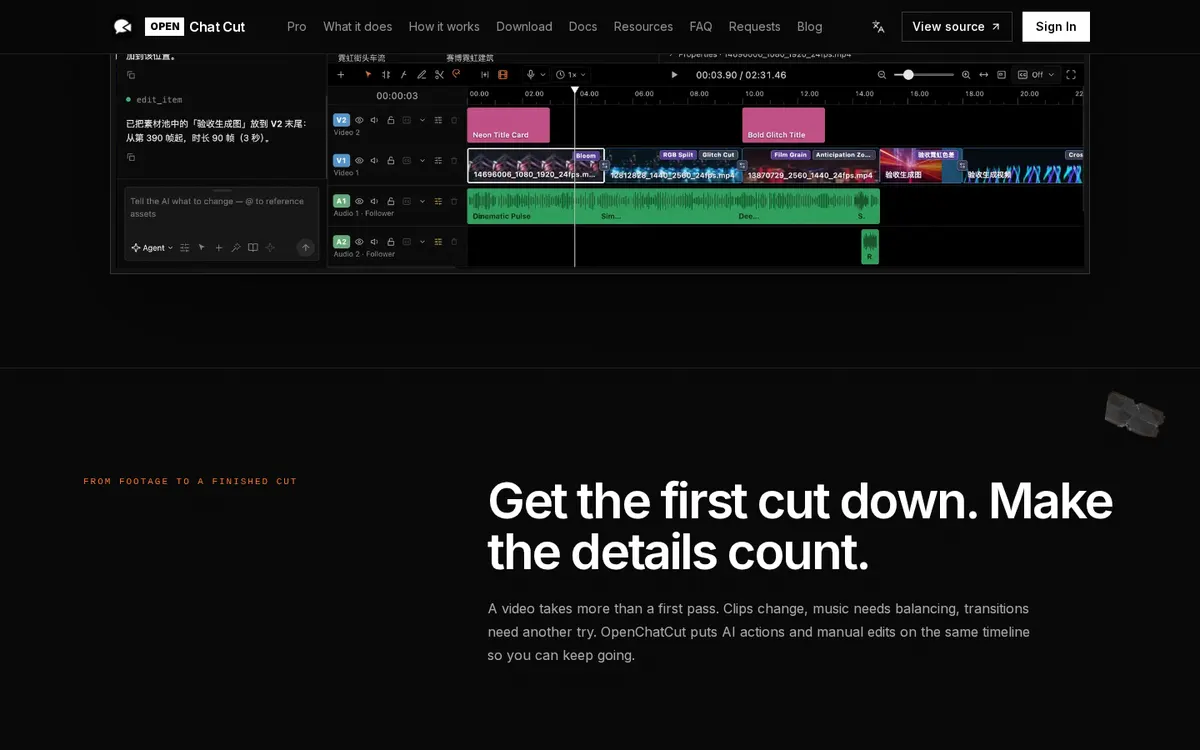Image resolution: width=1200 pixels, height=750 pixels.
Task: Click the RGB Split effect badge
Action: [x=678, y=155]
